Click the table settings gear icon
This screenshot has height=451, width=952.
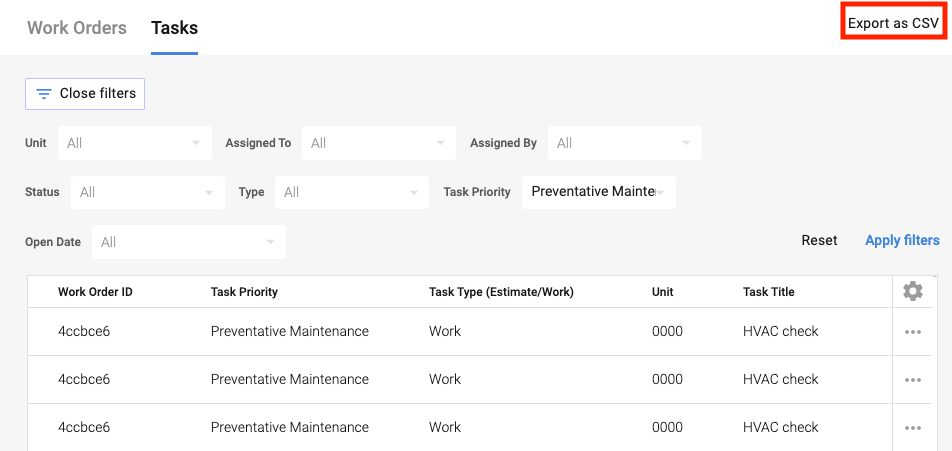912,291
